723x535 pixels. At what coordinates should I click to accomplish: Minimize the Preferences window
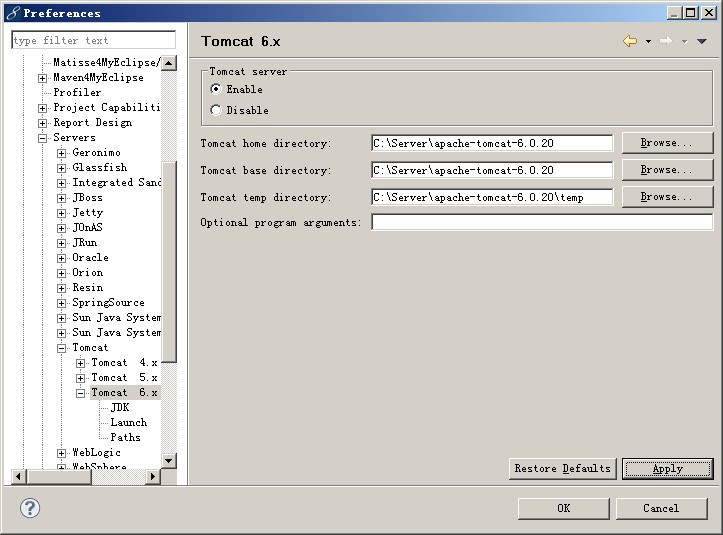[x=675, y=13]
